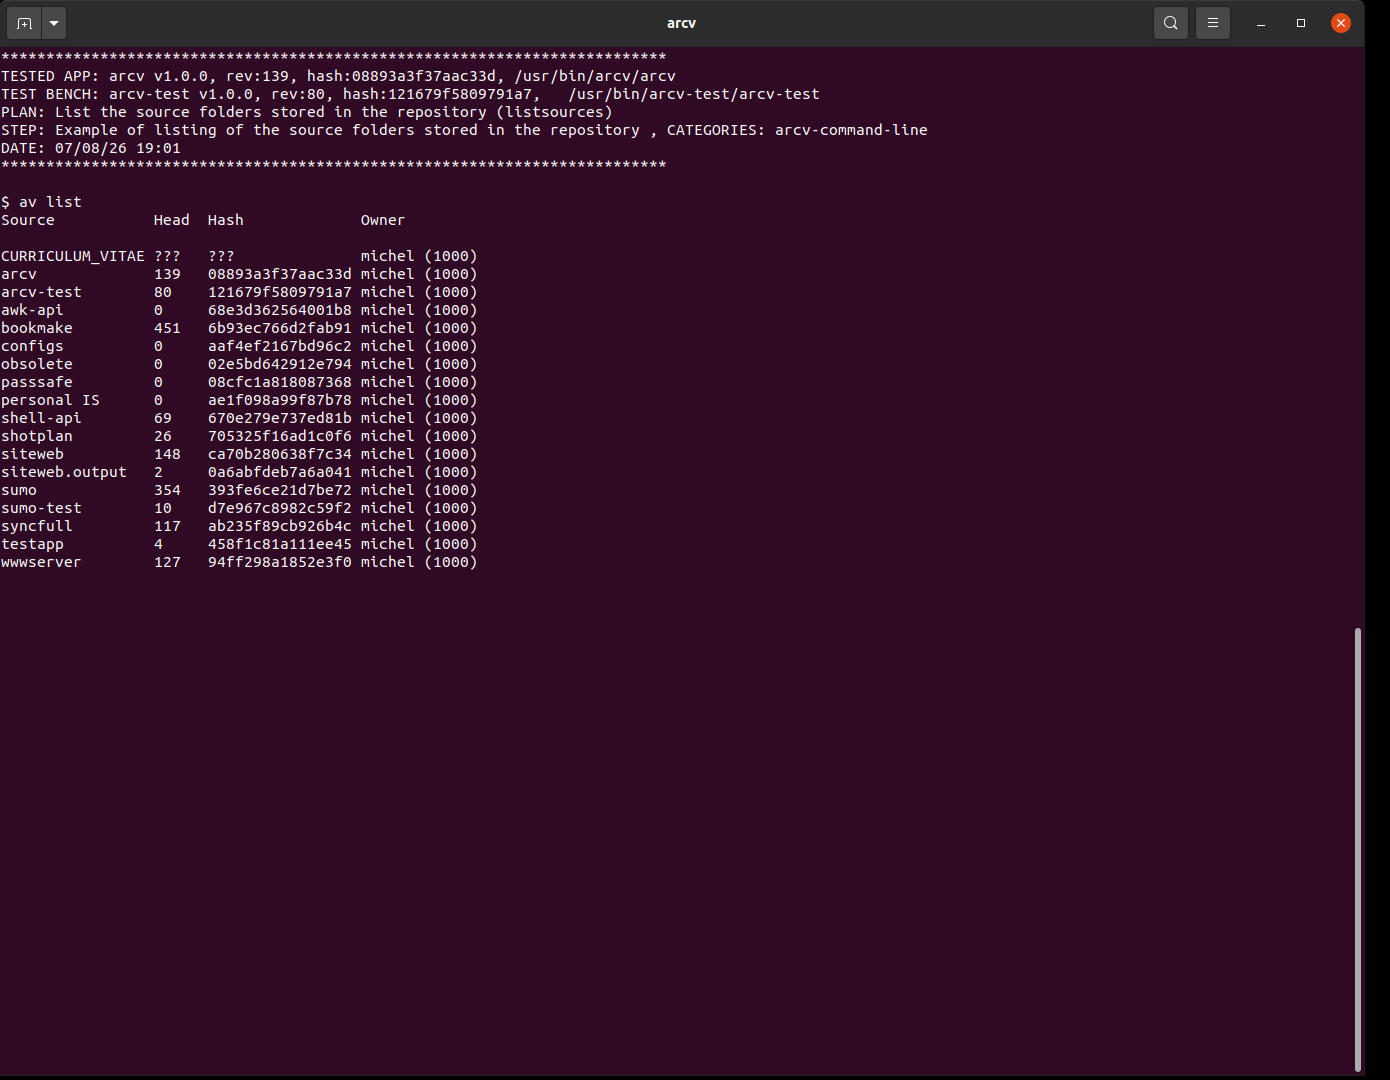Select shotplan source name
Viewport: 1390px width, 1080px height.
pyautogui.click(x=37, y=436)
